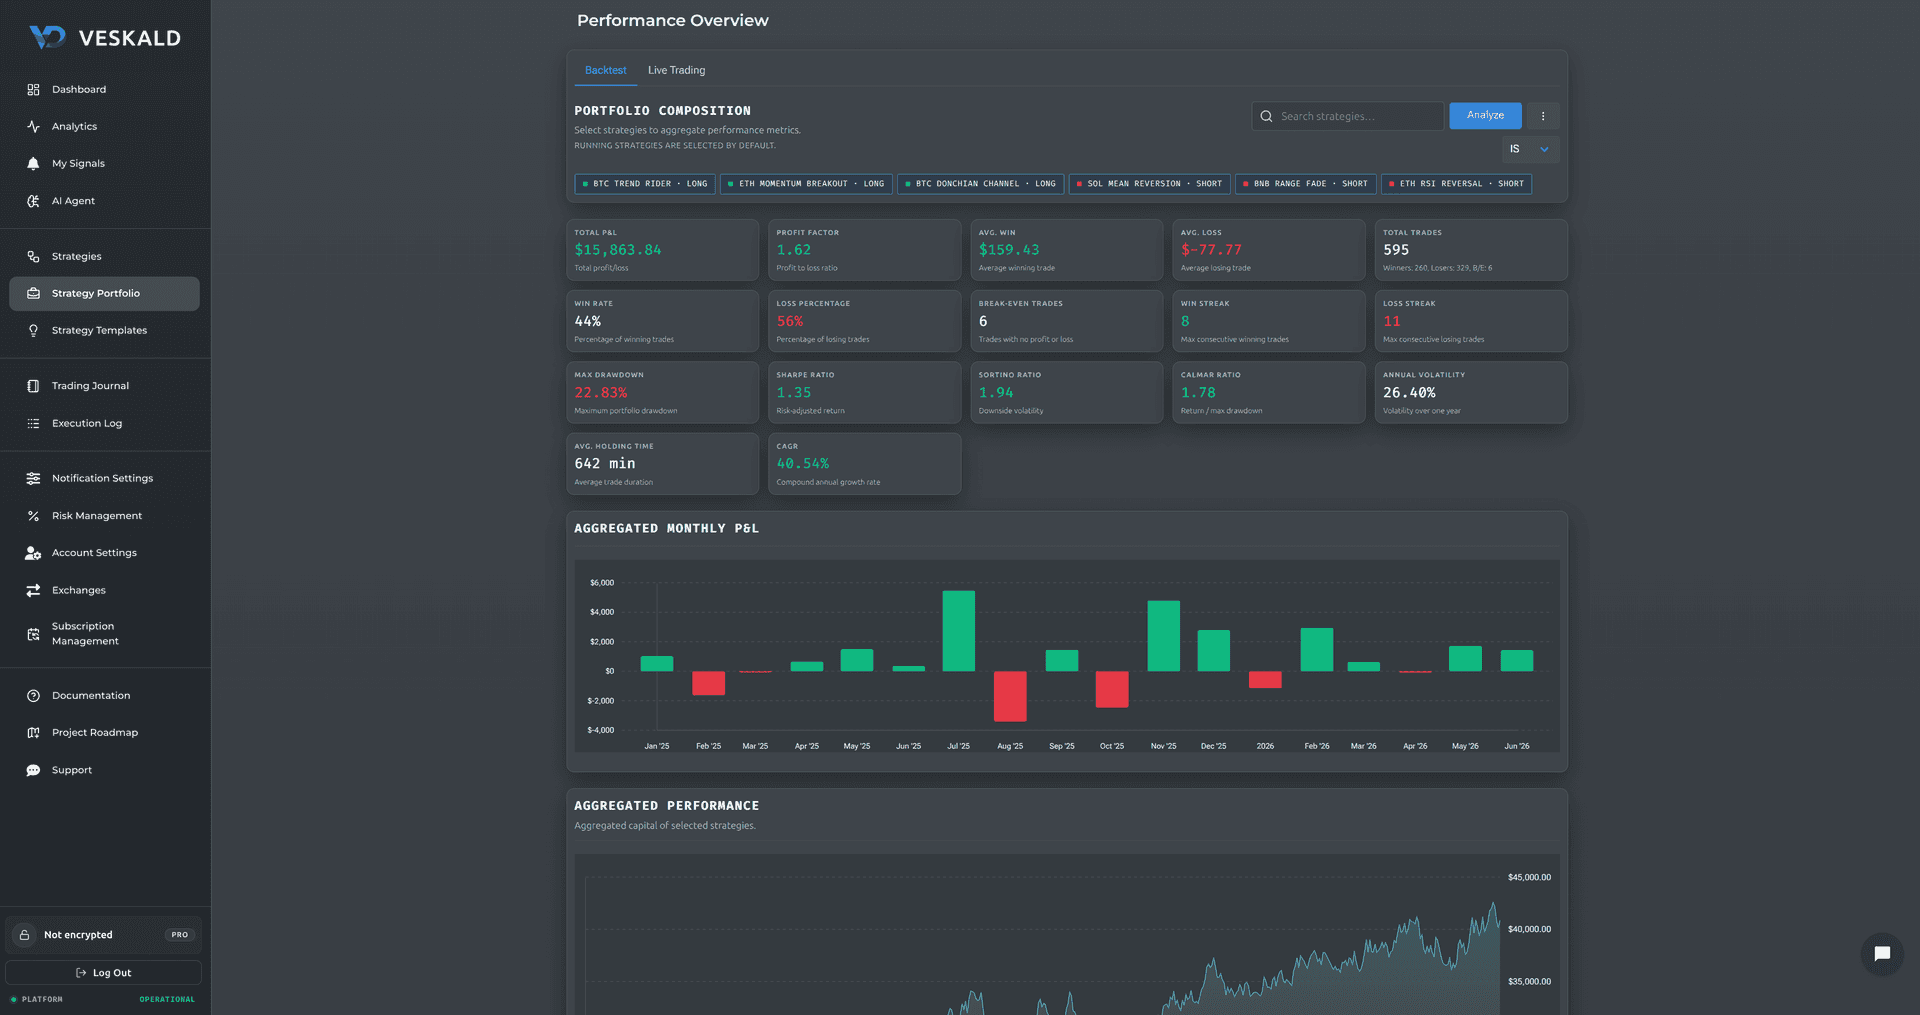This screenshot has width=1920, height=1015.
Task: Select the Backtest tab
Action: tap(605, 70)
